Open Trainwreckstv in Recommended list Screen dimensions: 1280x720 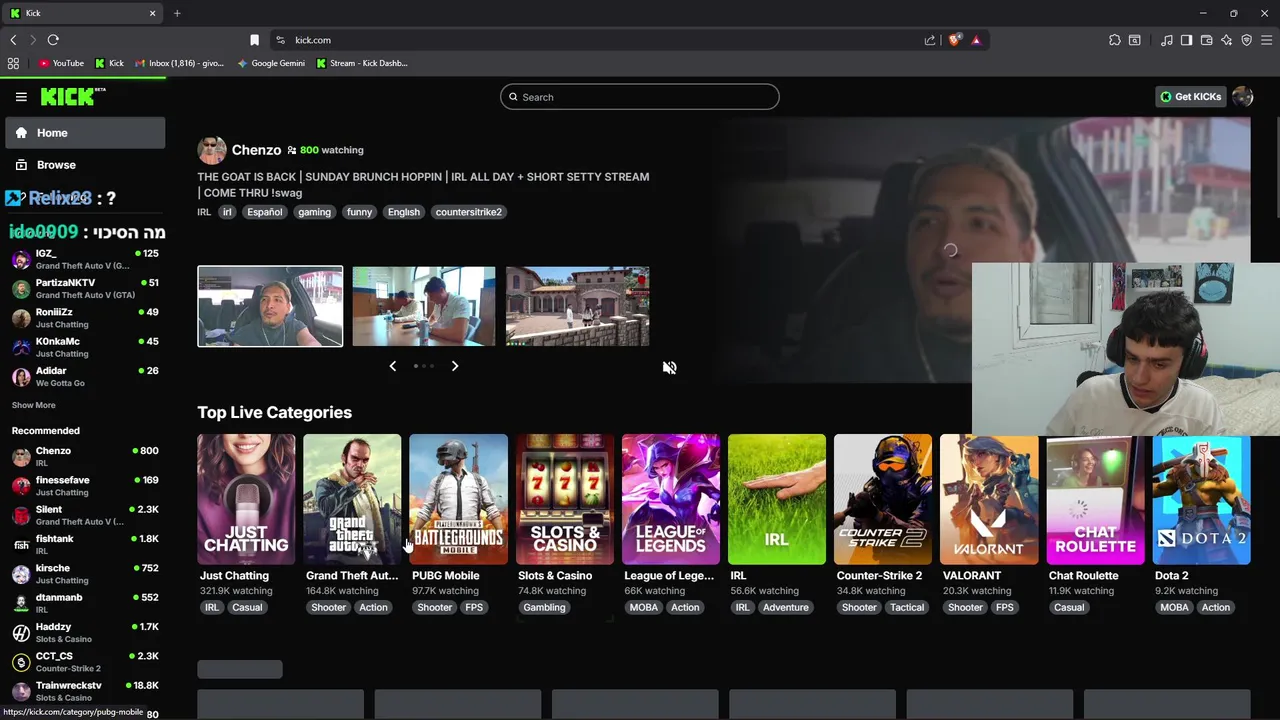85,691
